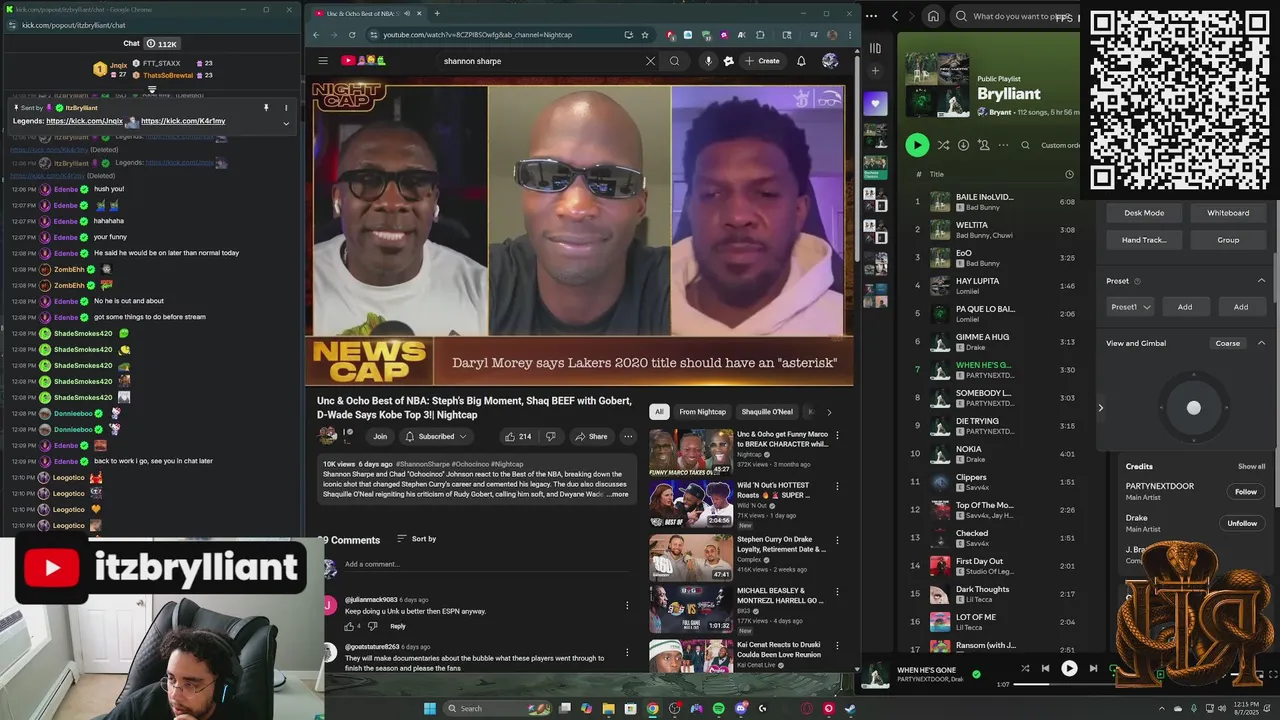Reload the YouTube page in Chrome
1280x720 pixels.
click(352, 35)
